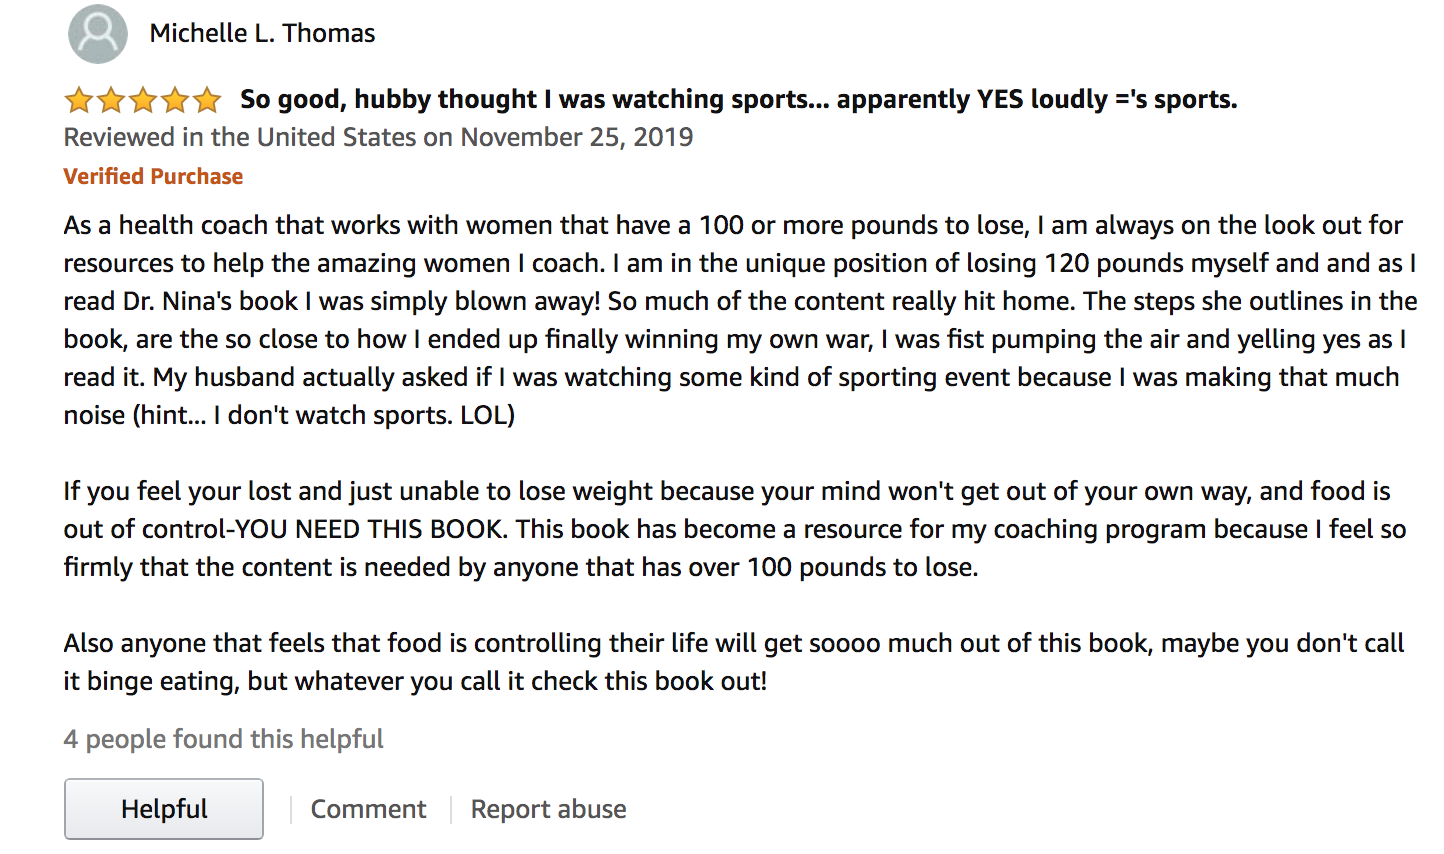Click the third rating star
Screen dimensions: 1444x854
click(143, 100)
